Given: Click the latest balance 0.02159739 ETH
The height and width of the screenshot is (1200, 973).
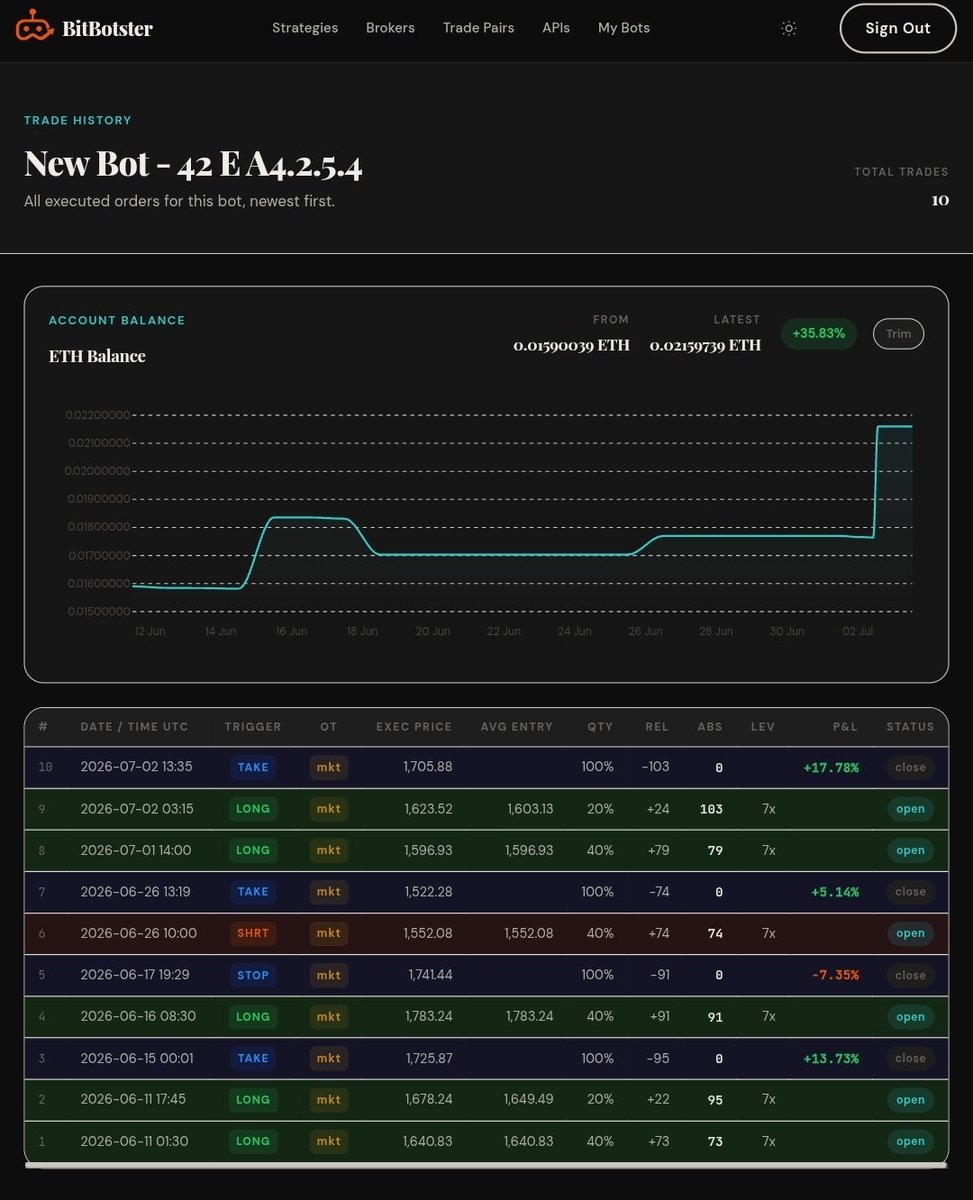Looking at the screenshot, I should click(705, 345).
